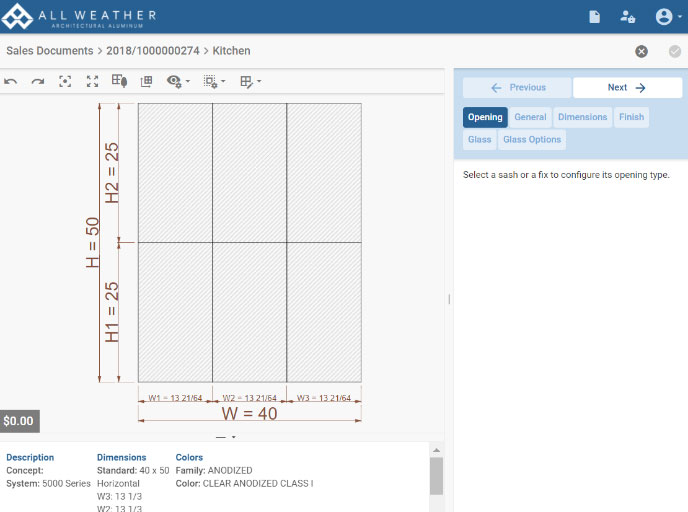
Task: Cancel editing with the gray X icon
Action: [x=641, y=51]
